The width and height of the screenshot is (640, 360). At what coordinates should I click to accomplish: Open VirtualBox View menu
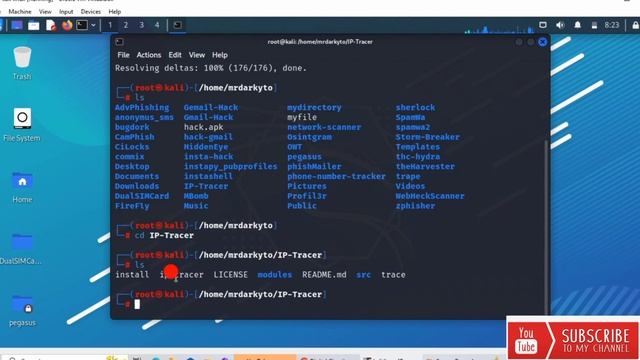coord(45,11)
